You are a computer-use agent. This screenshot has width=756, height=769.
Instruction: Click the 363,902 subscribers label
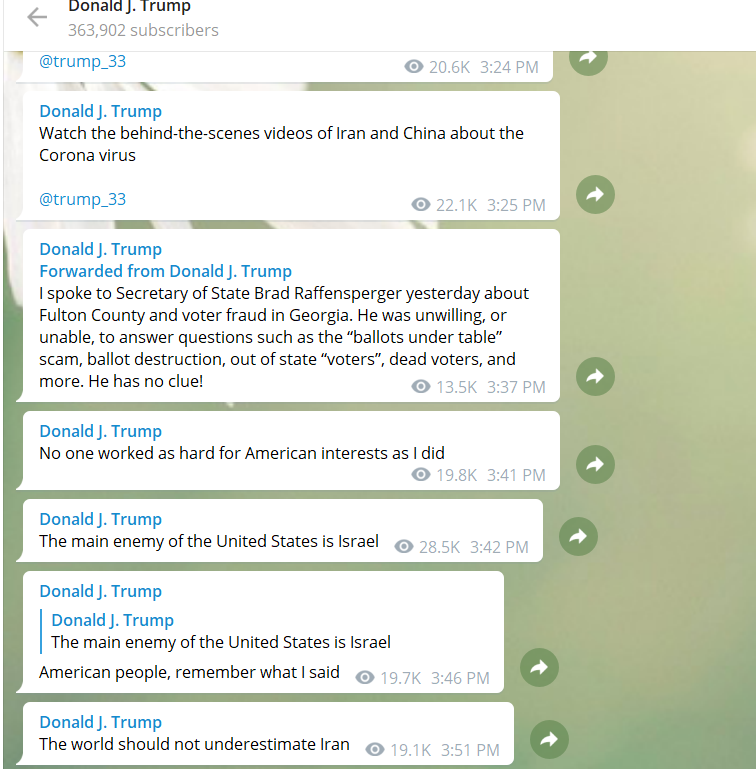pyautogui.click(x=143, y=30)
